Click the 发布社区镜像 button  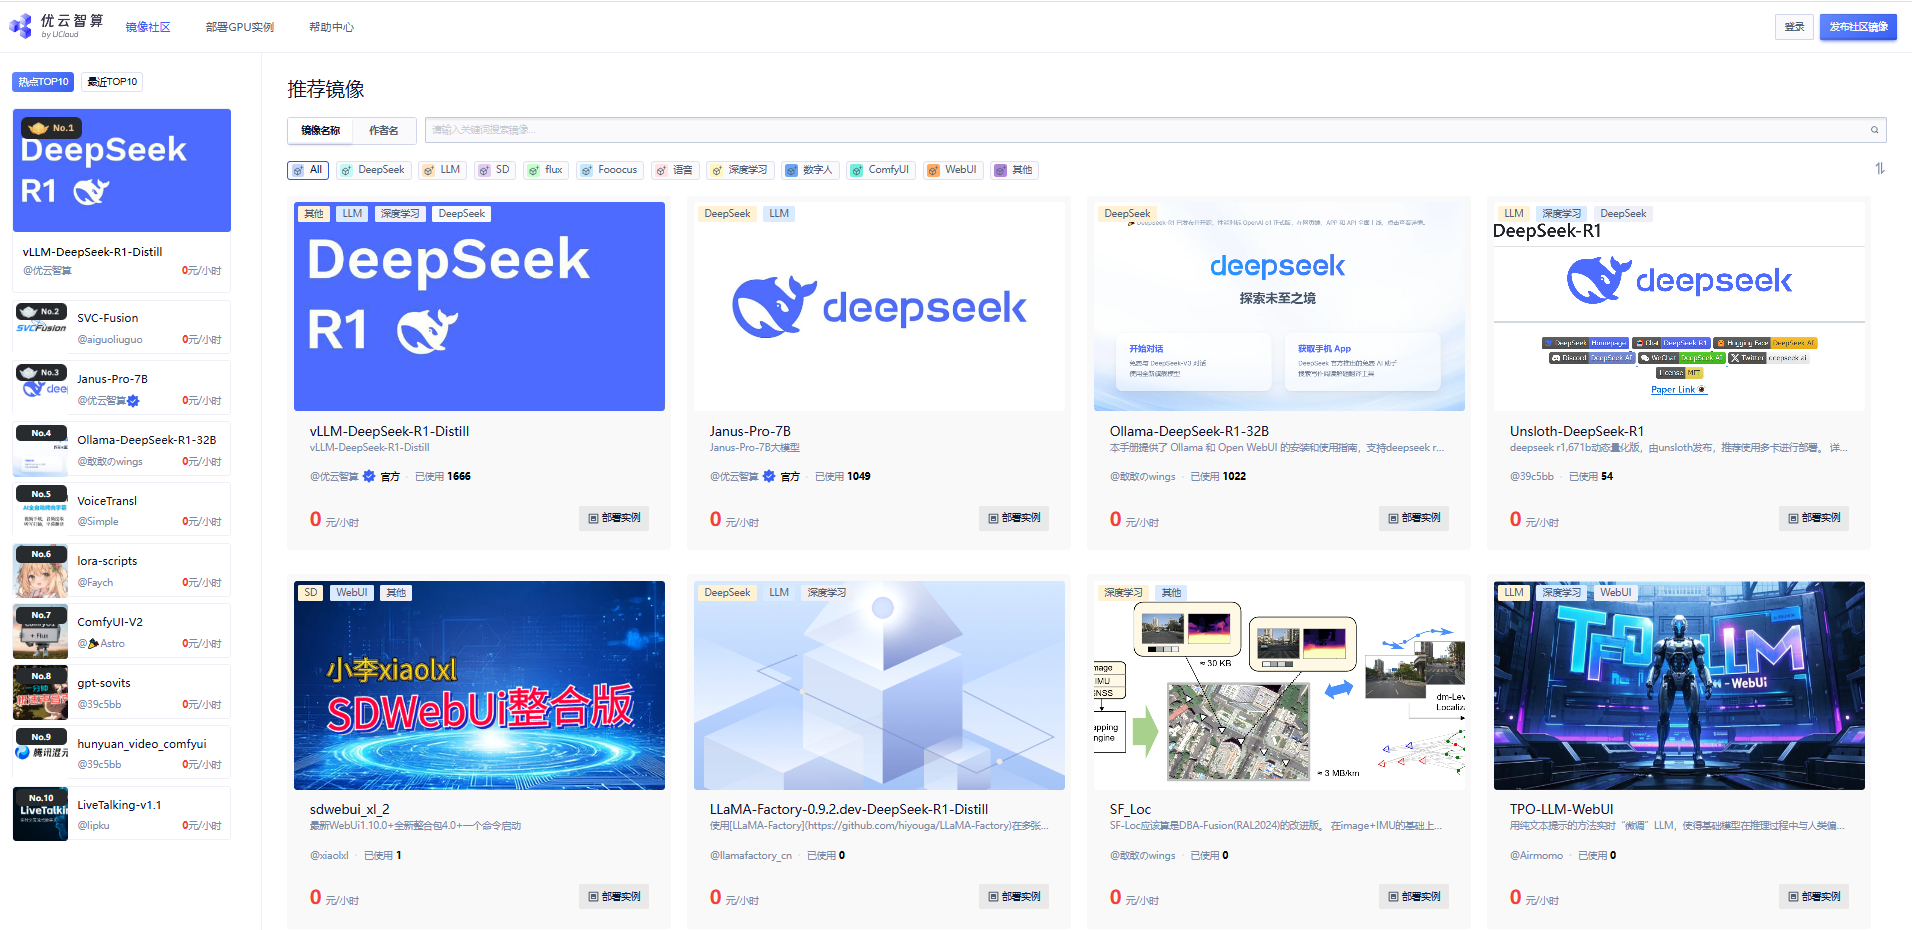tap(1858, 27)
